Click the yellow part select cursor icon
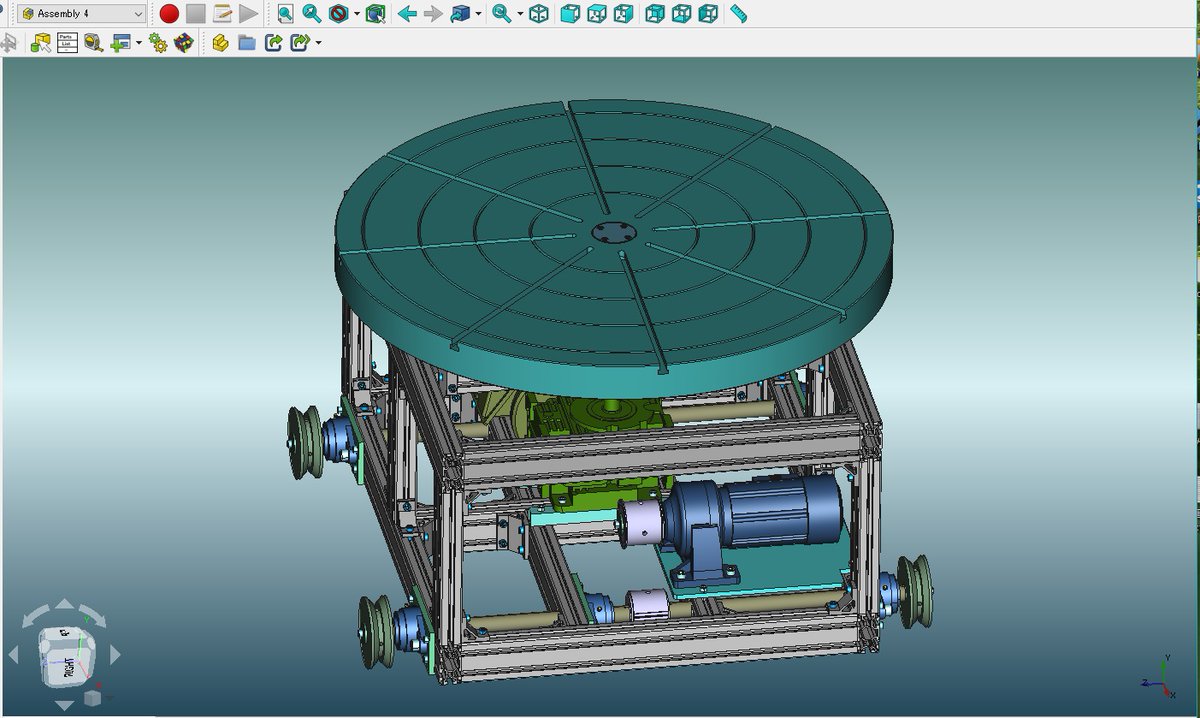1200x718 pixels. (x=41, y=43)
